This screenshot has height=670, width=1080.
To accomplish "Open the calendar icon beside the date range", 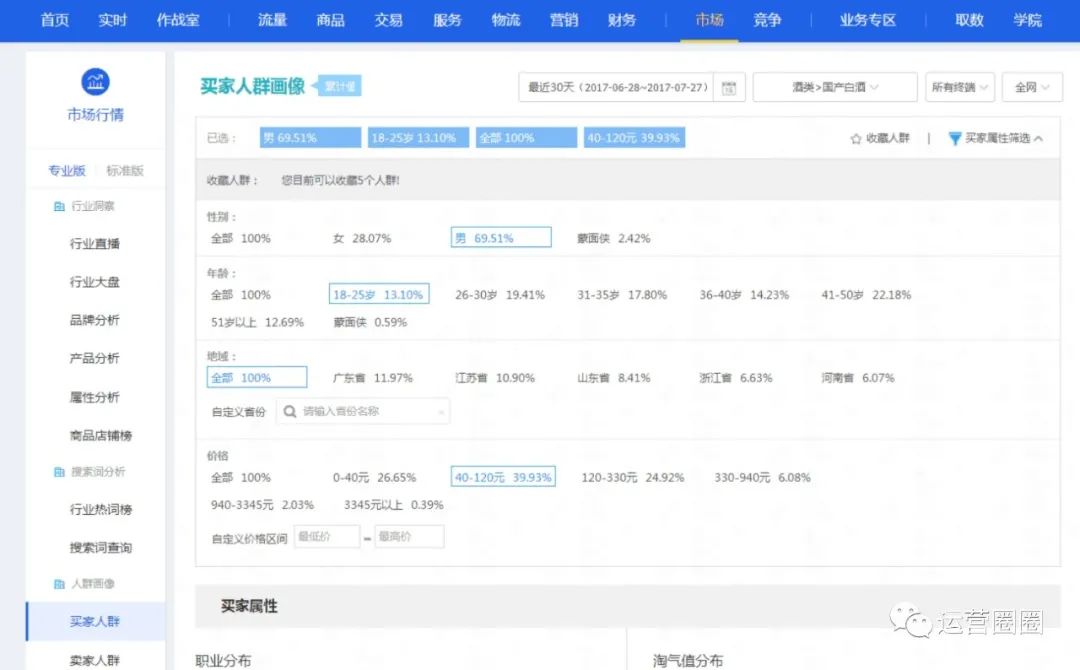I will 729,88.
